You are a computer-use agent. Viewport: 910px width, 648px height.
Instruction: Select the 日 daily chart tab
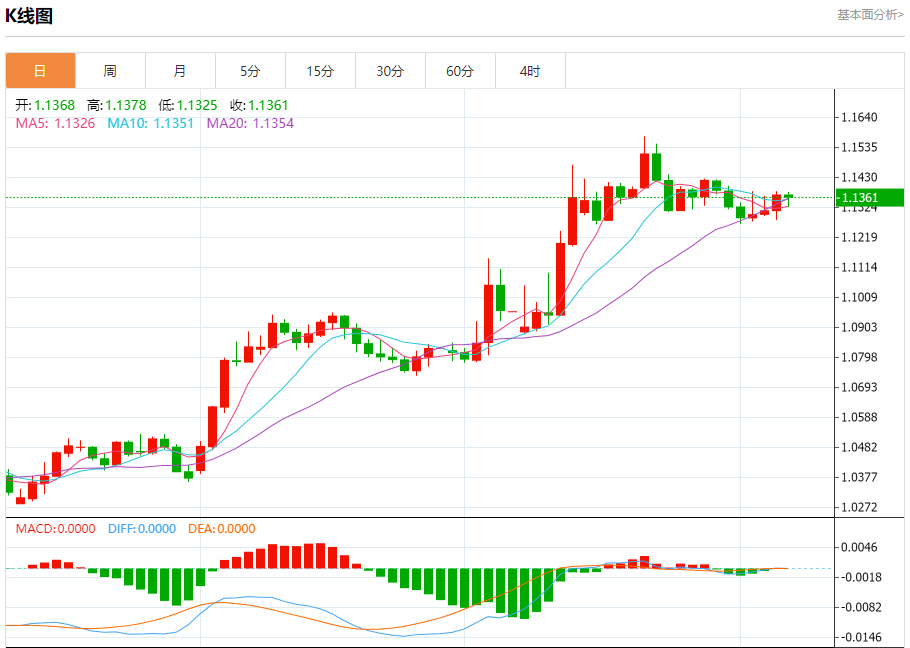(40, 71)
